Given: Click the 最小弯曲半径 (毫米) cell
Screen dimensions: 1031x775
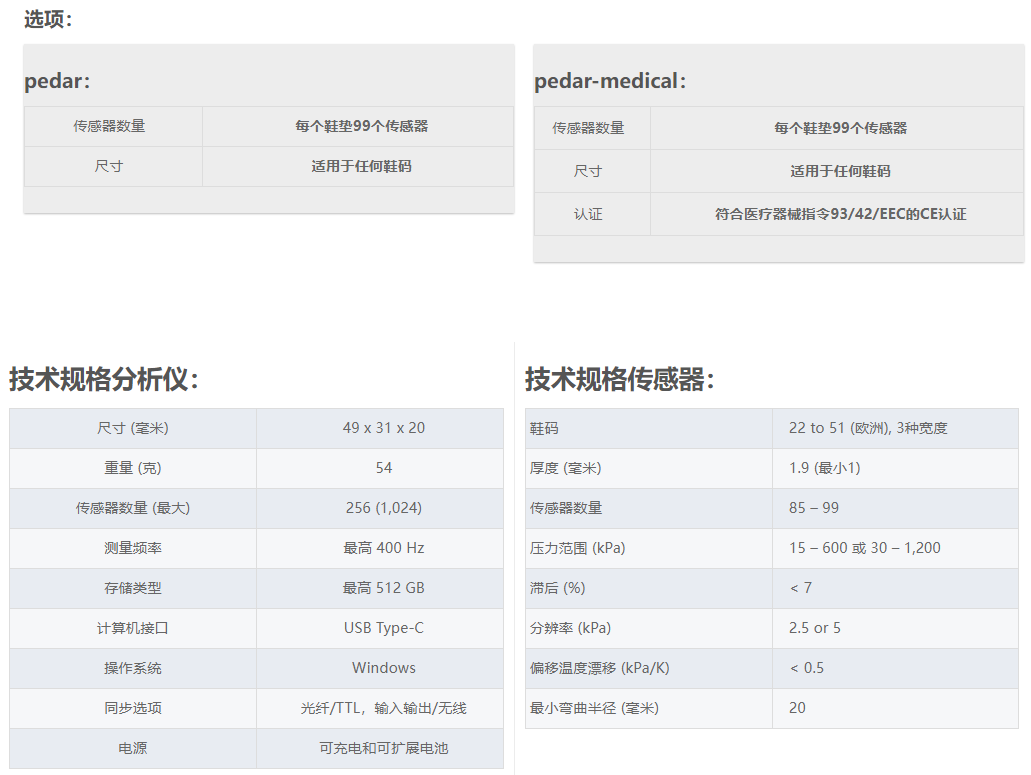Looking at the screenshot, I should coord(649,709).
